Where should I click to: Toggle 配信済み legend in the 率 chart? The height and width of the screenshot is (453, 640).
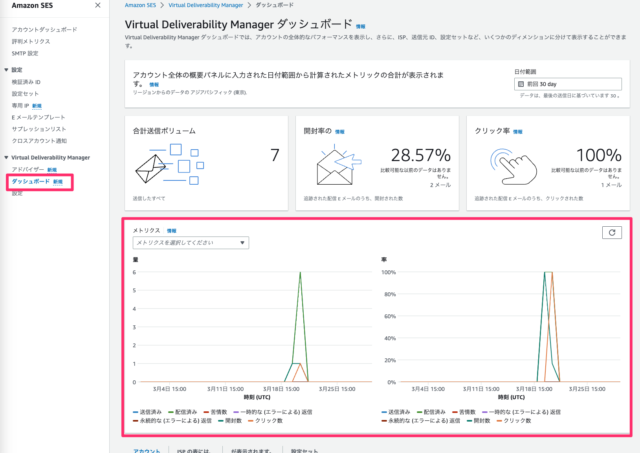point(431,412)
